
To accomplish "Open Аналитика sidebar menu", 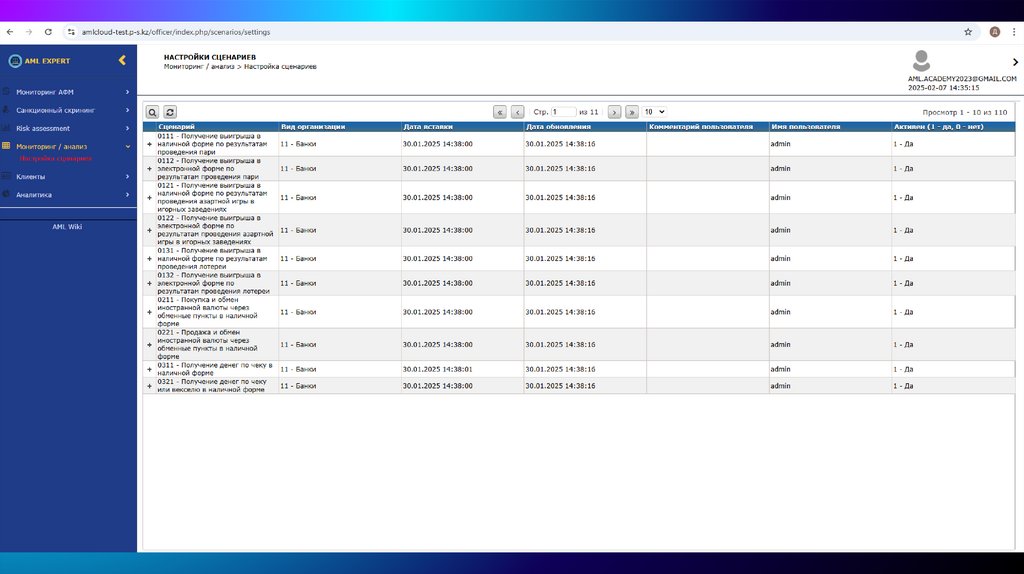I will tap(68, 195).
